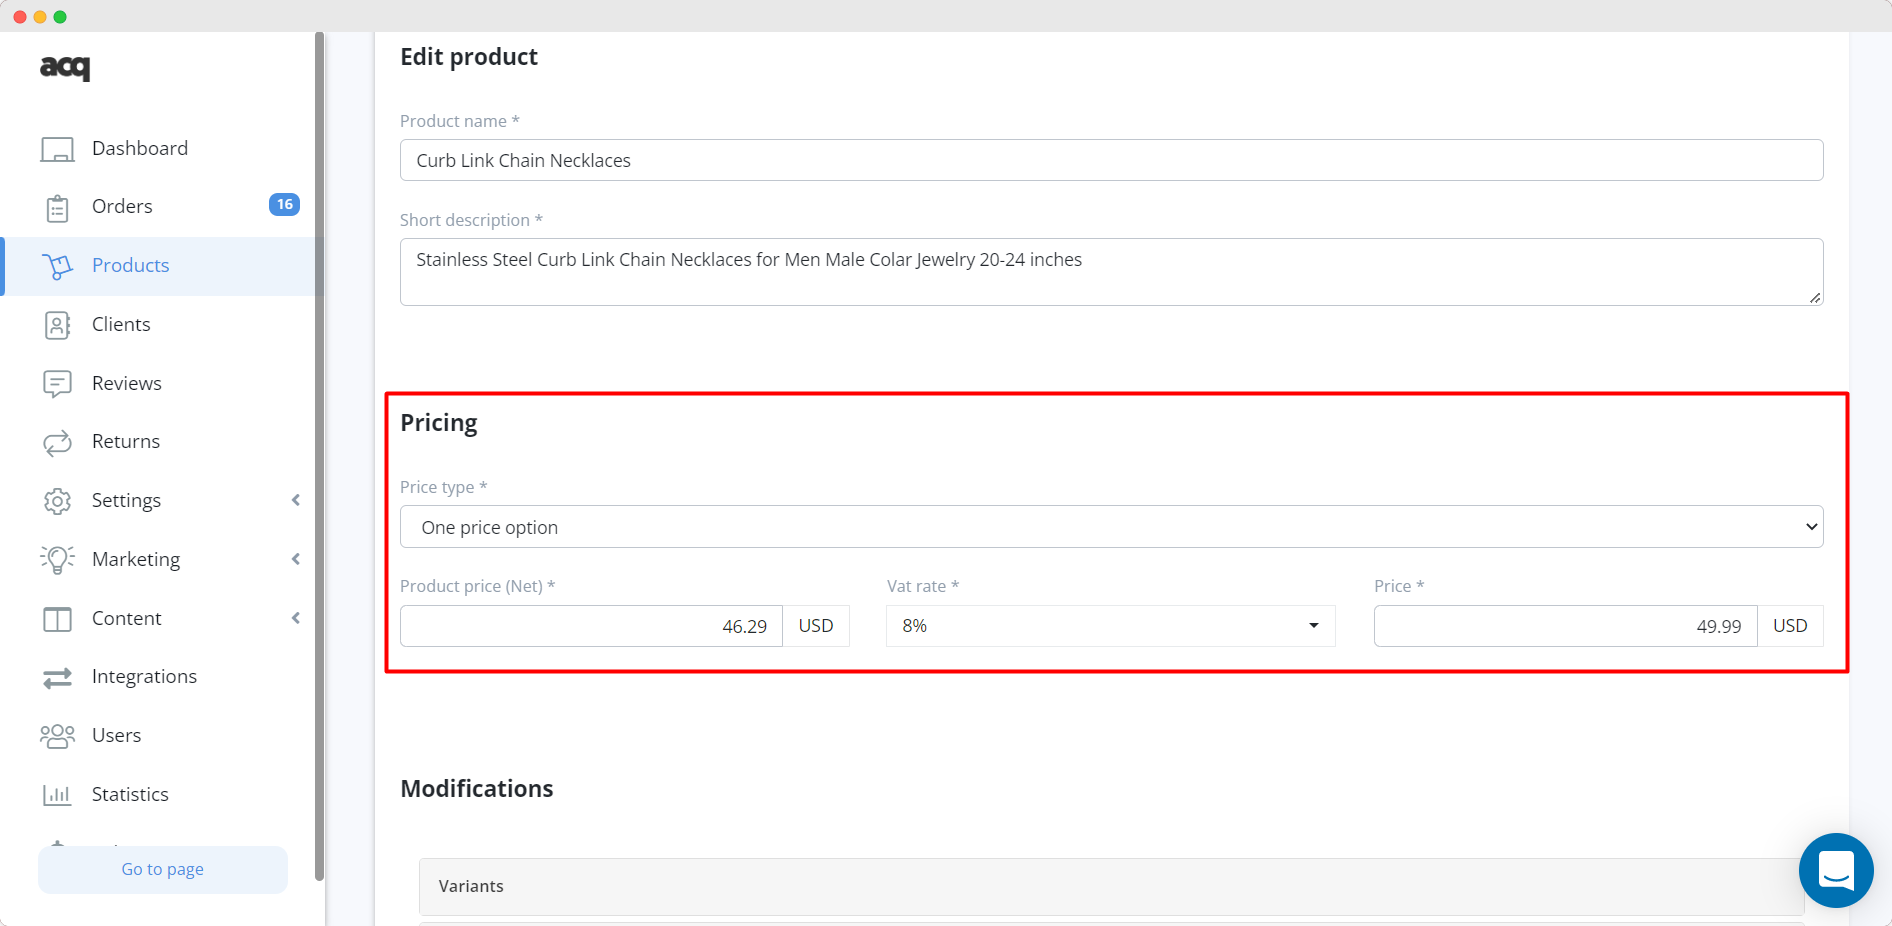Screen dimensions: 1892x926
Task: Click the Orders count badge 16
Action: [x=284, y=204]
